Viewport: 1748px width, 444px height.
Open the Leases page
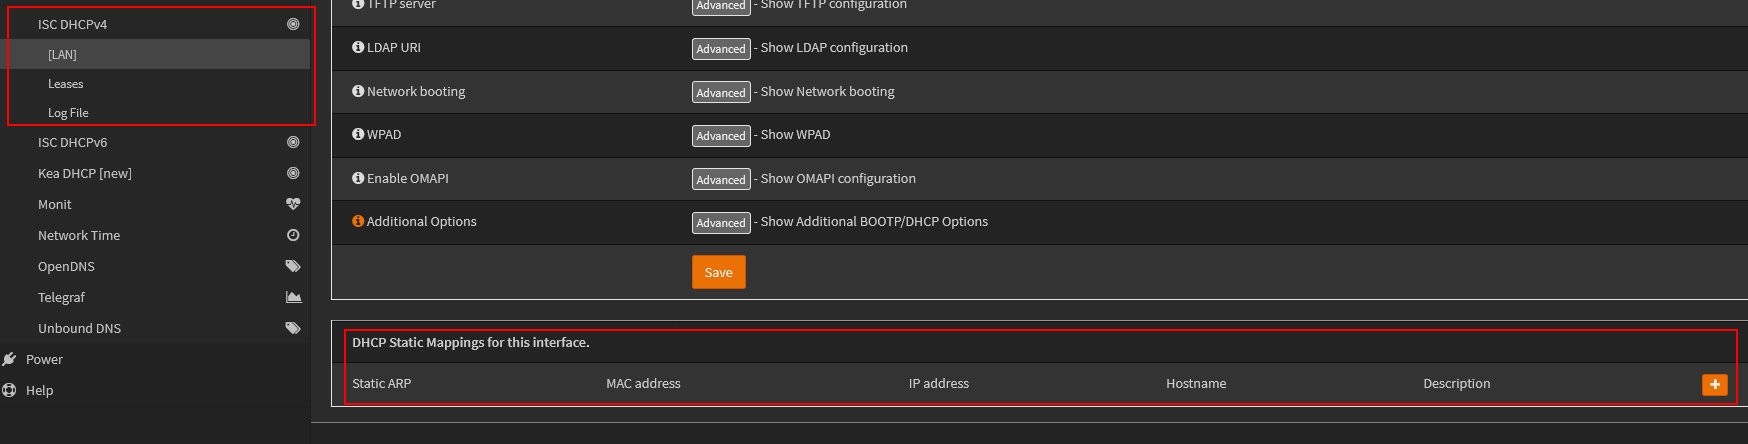pos(155,84)
